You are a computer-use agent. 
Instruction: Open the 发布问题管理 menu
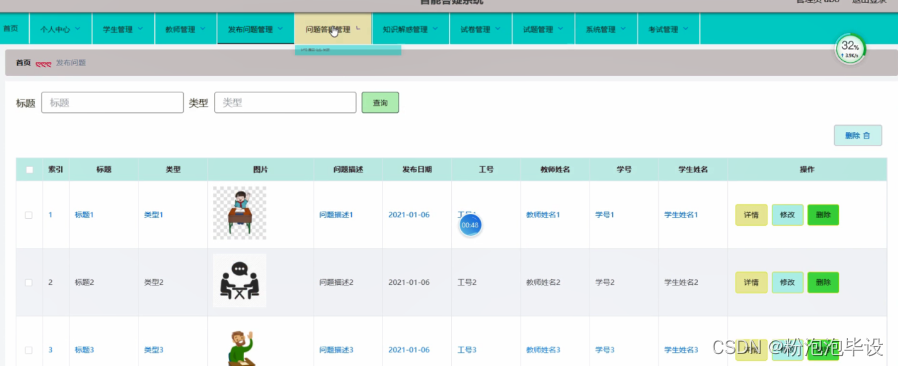tap(255, 29)
